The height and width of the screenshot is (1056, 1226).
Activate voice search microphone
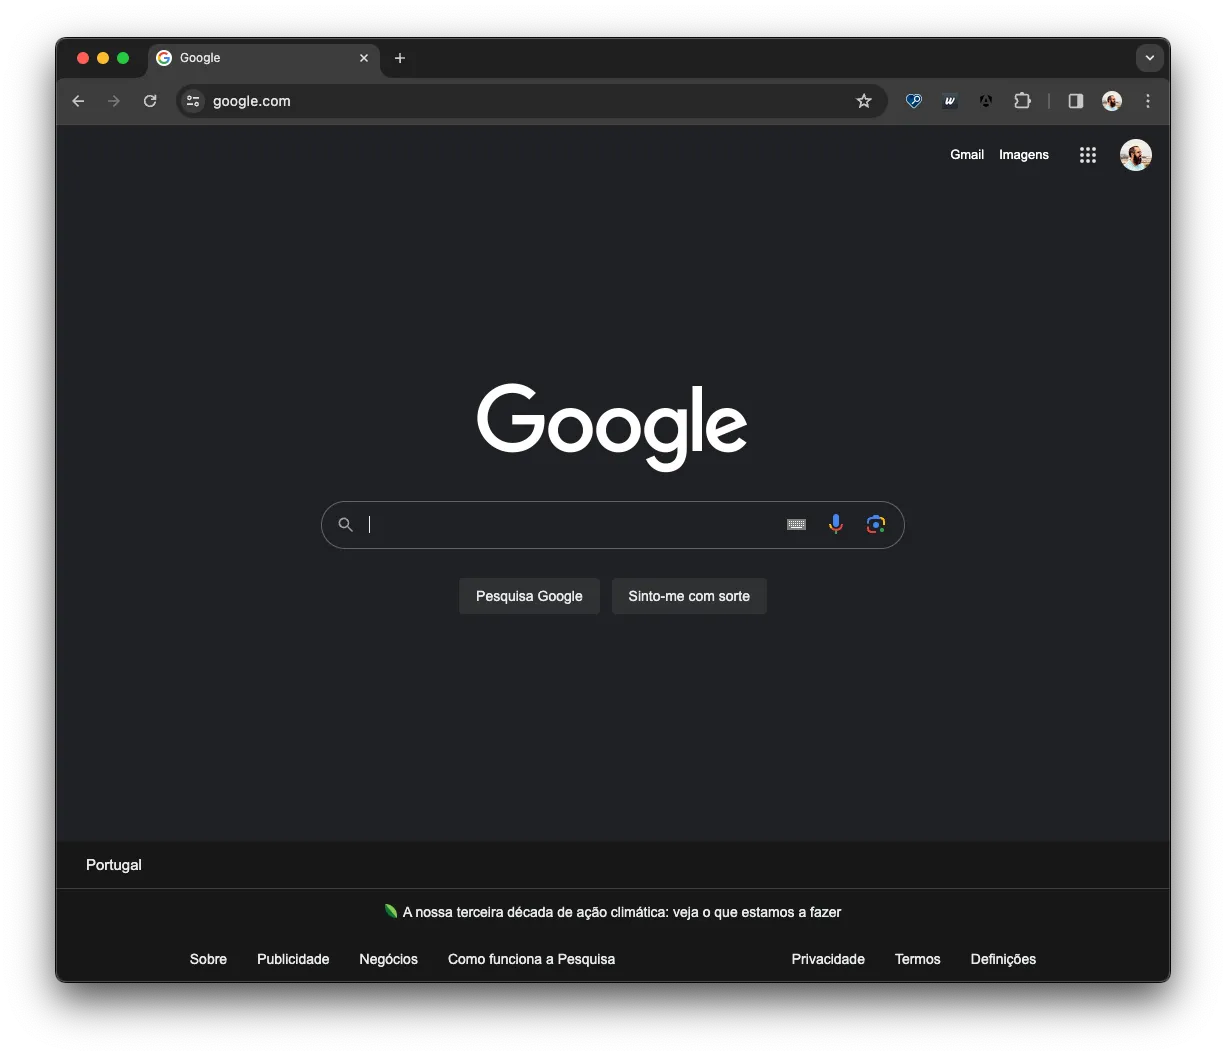pyautogui.click(x=836, y=524)
